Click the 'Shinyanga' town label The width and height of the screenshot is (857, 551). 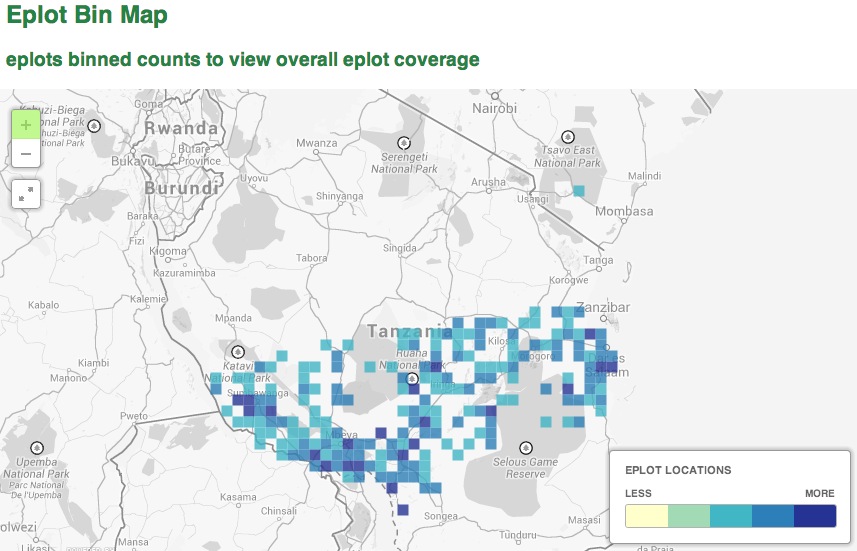(x=339, y=196)
